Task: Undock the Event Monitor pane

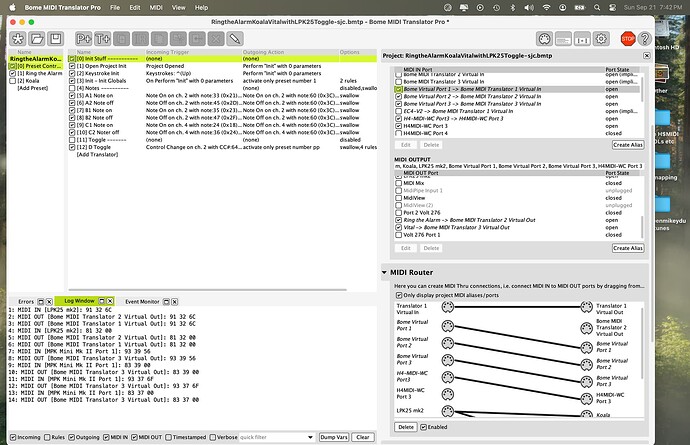Action: tap(166, 302)
